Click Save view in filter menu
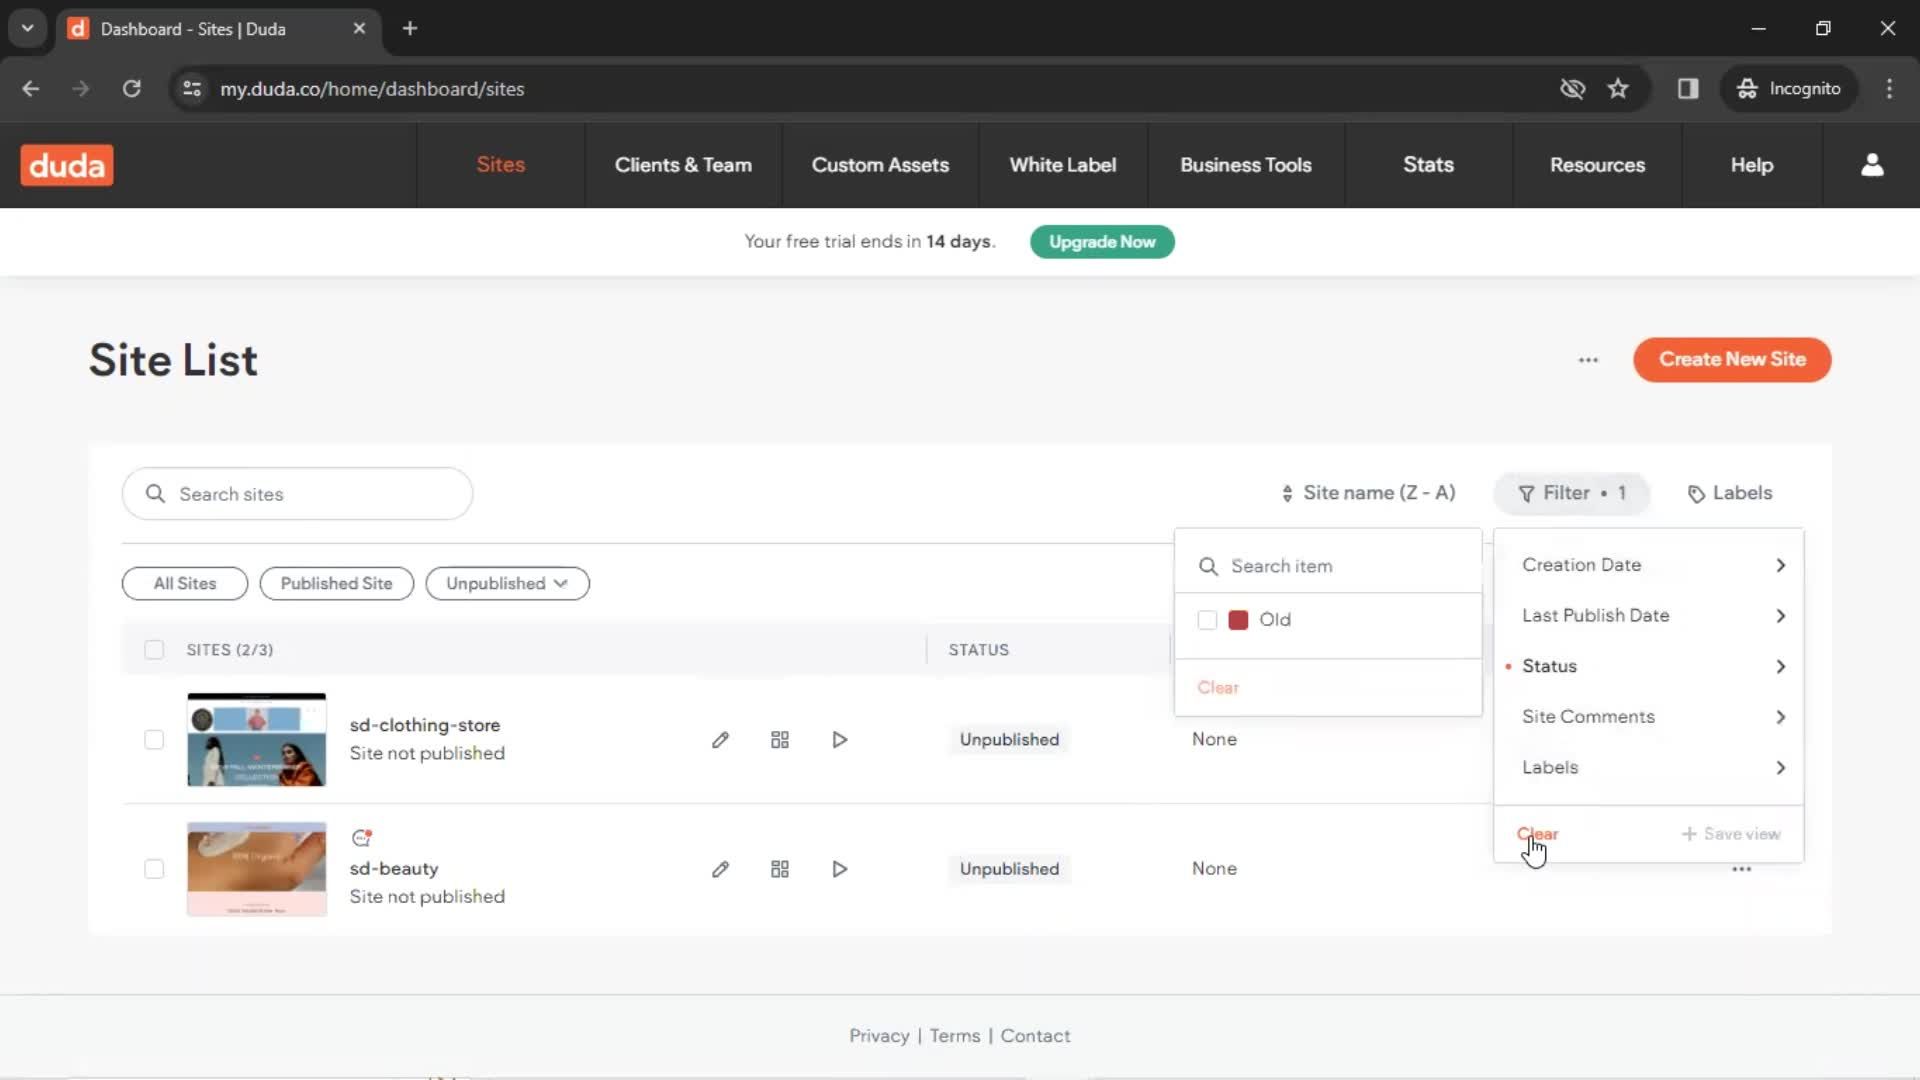The height and width of the screenshot is (1080, 1920). point(1731,834)
